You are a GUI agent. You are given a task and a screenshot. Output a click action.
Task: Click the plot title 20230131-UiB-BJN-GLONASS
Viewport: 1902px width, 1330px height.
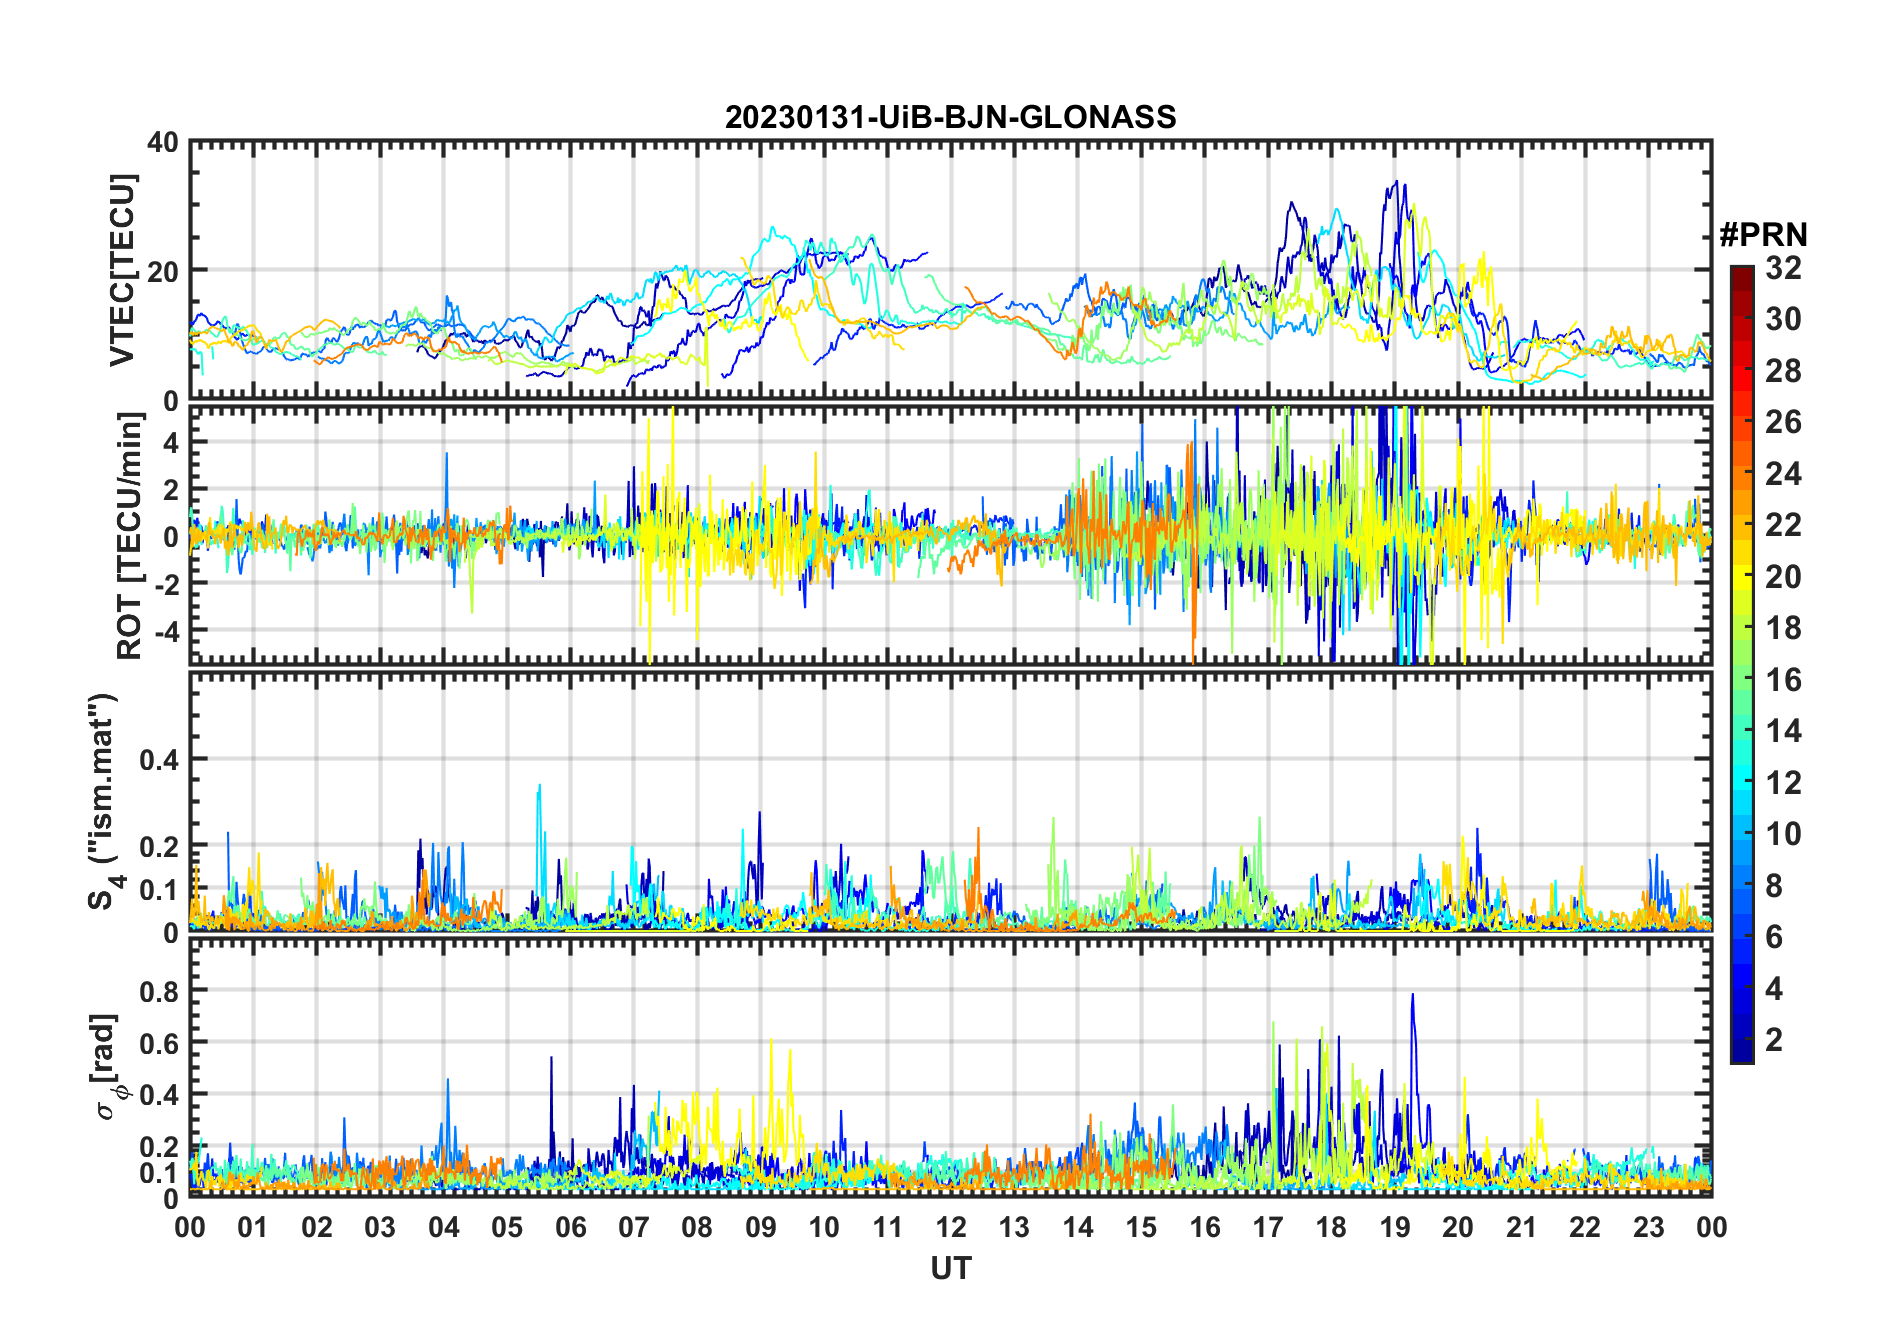(x=950, y=117)
